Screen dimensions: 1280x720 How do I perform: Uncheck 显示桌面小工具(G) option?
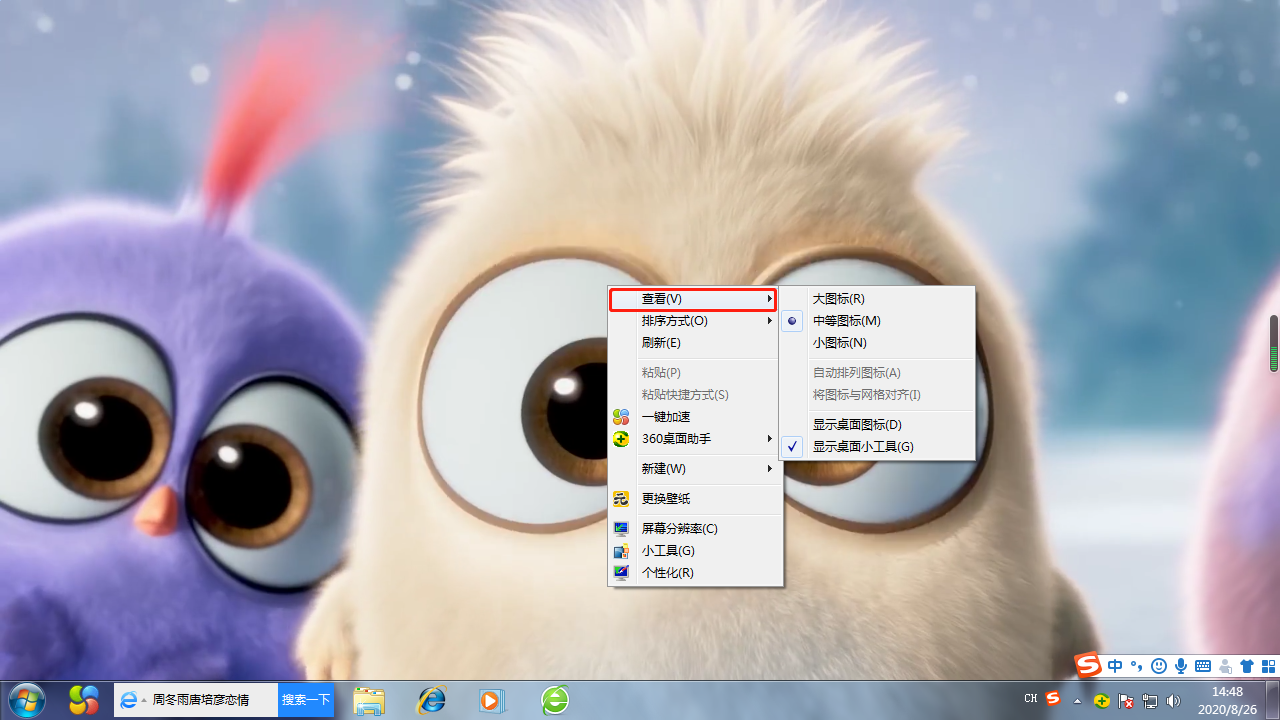pos(877,447)
